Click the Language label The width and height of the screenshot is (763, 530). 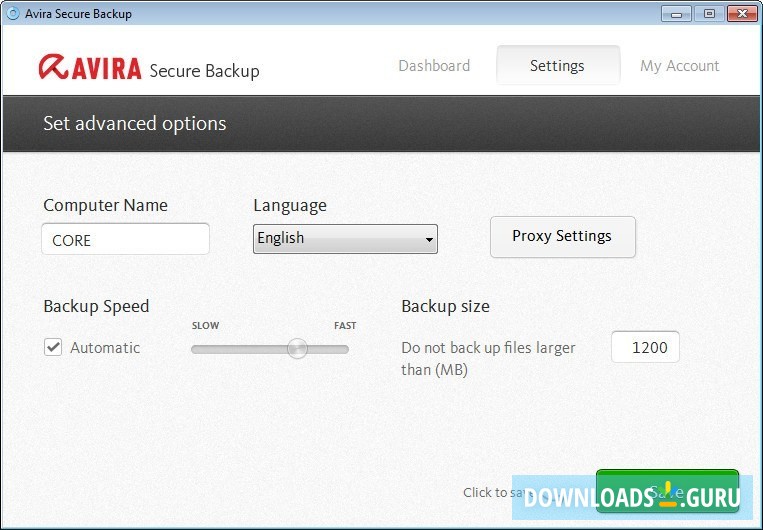coord(290,205)
